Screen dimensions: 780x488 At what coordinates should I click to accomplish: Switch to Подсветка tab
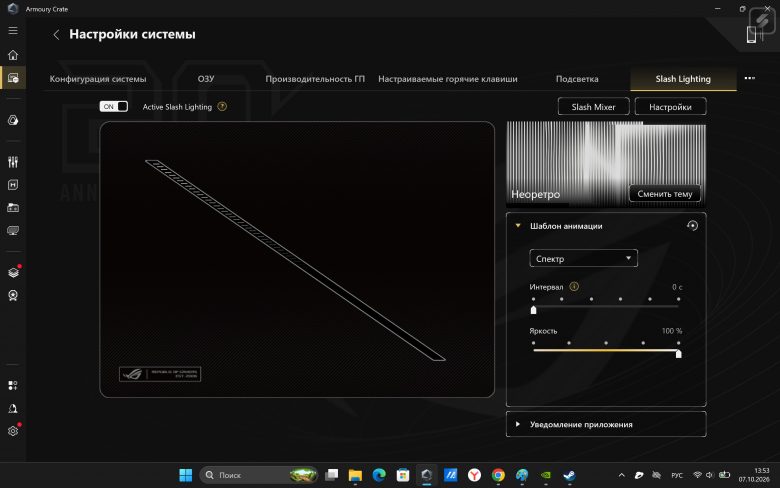coord(577,79)
